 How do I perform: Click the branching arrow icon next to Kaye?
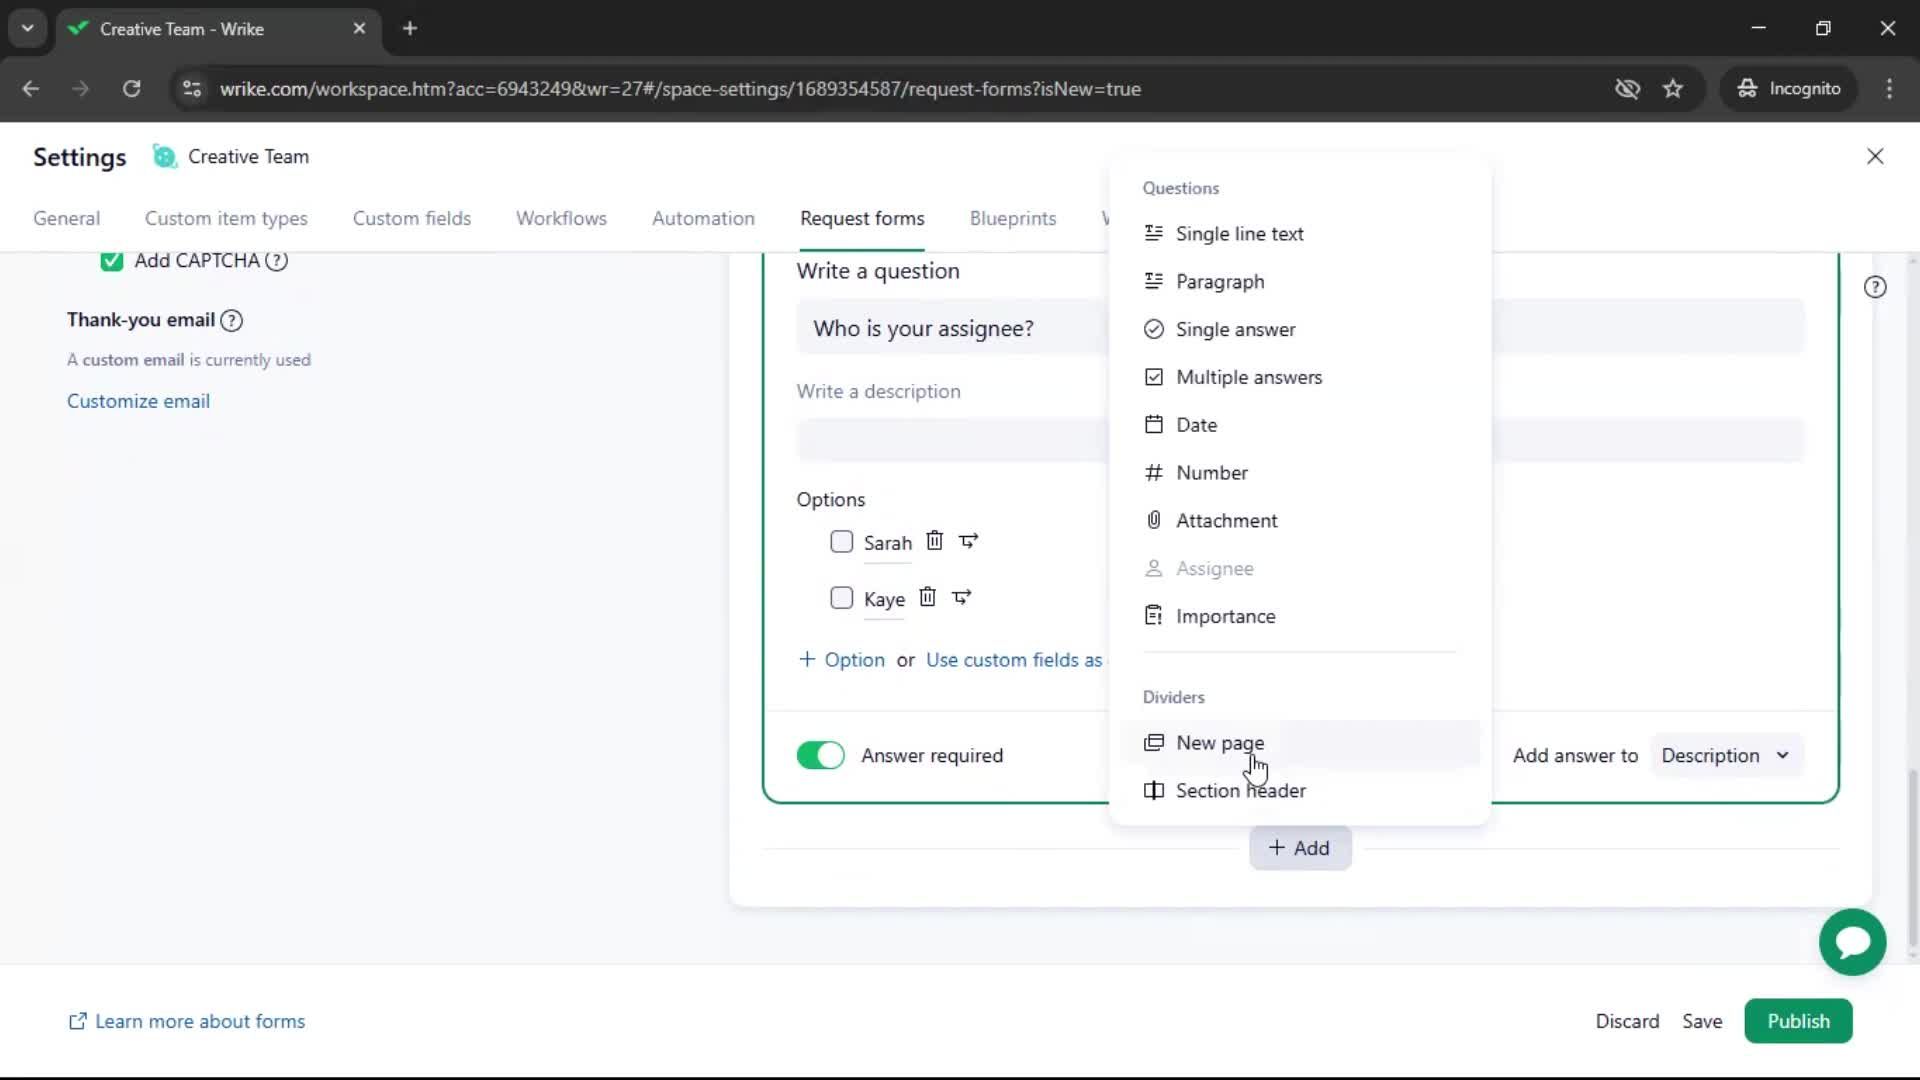tap(961, 597)
